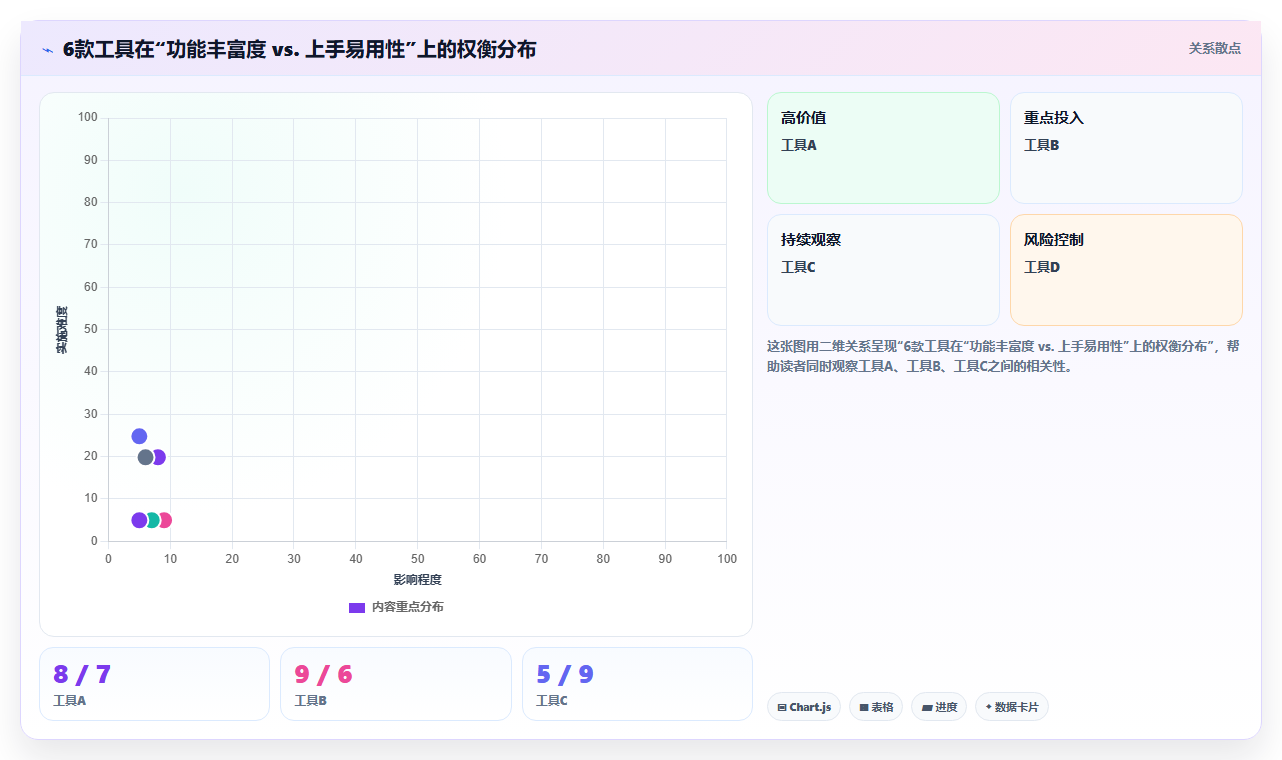1282x760 pixels.
Task: Select the 数据卡片 tag
Action: pos(1012,707)
